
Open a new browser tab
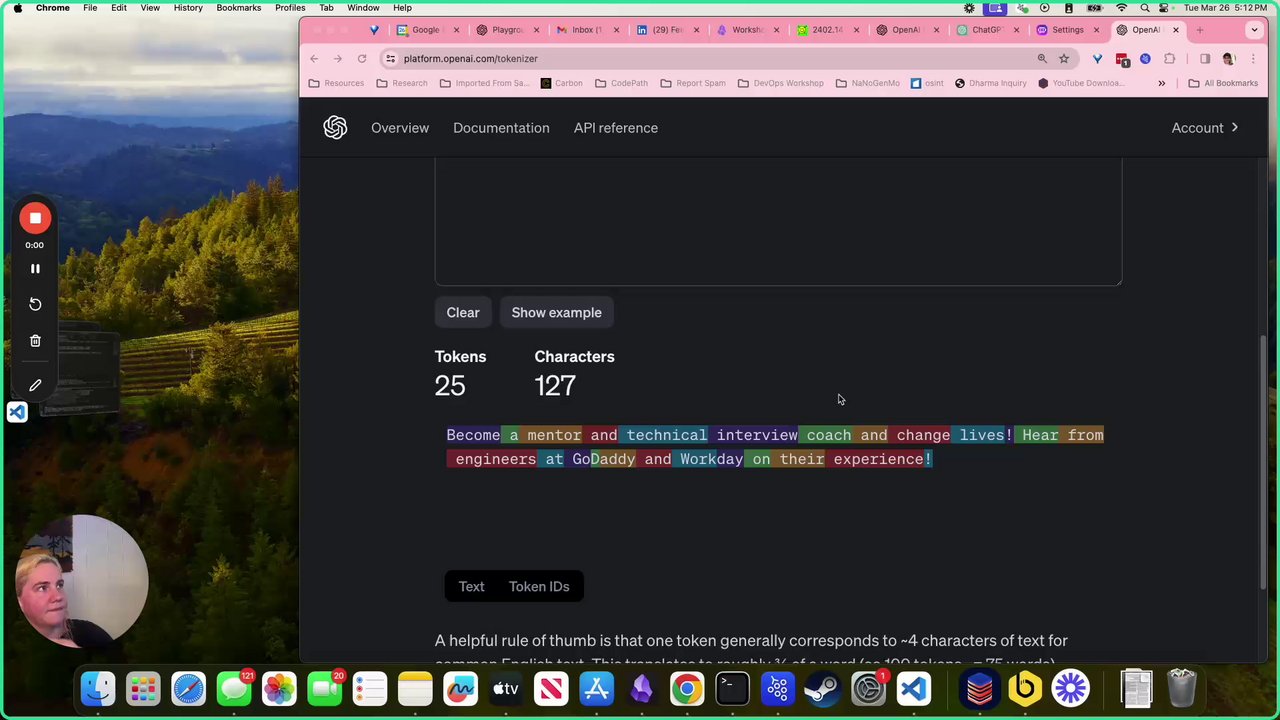(x=1200, y=30)
